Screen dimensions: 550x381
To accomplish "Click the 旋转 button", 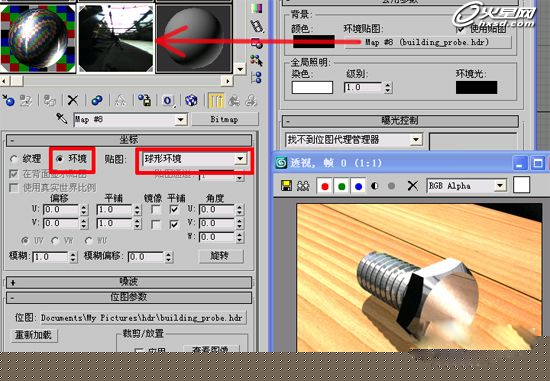I will [221, 256].
